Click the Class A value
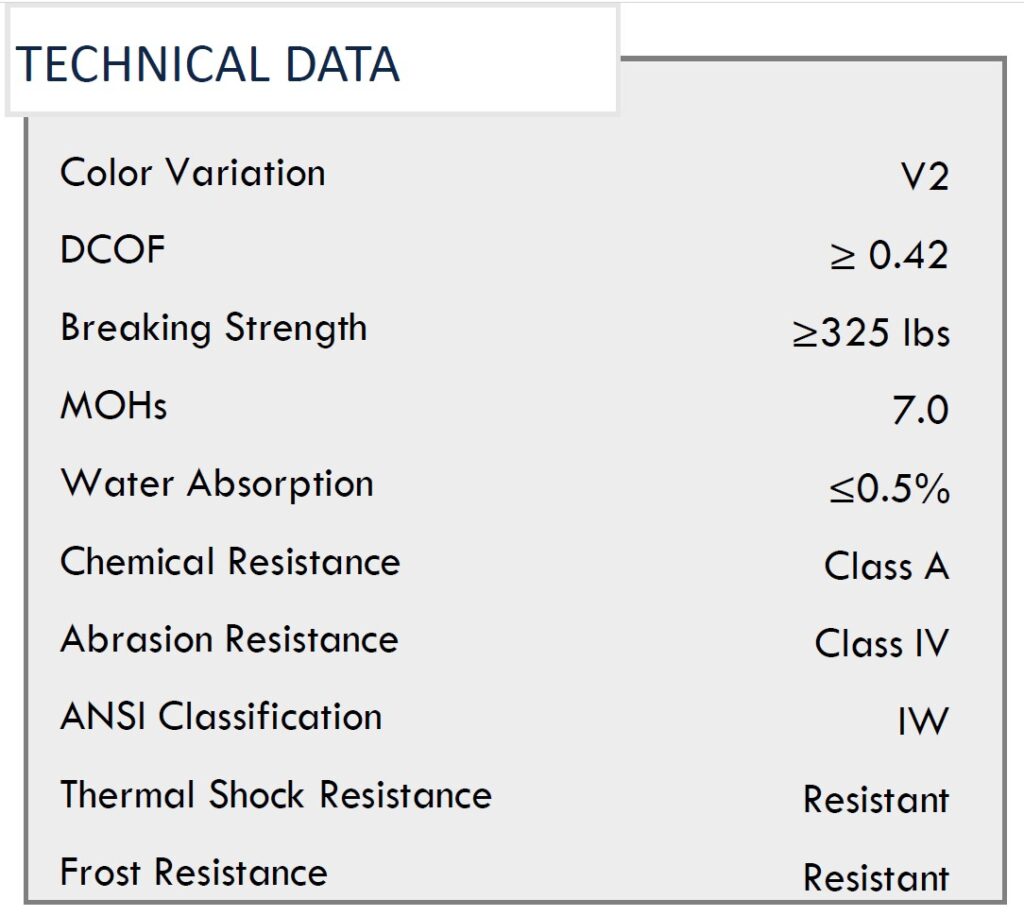Image resolution: width=1024 pixels, height=916 pixels. click(x=886, y=565)
